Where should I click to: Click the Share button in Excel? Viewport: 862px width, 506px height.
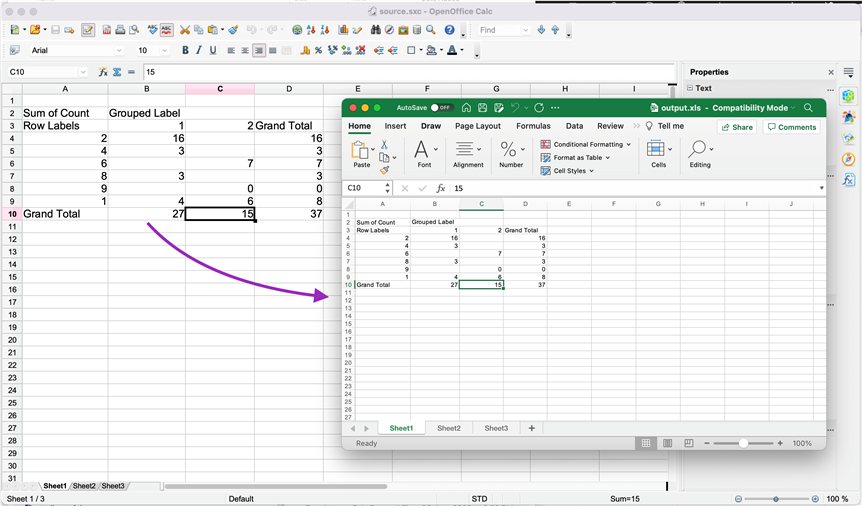coord(736,127)
